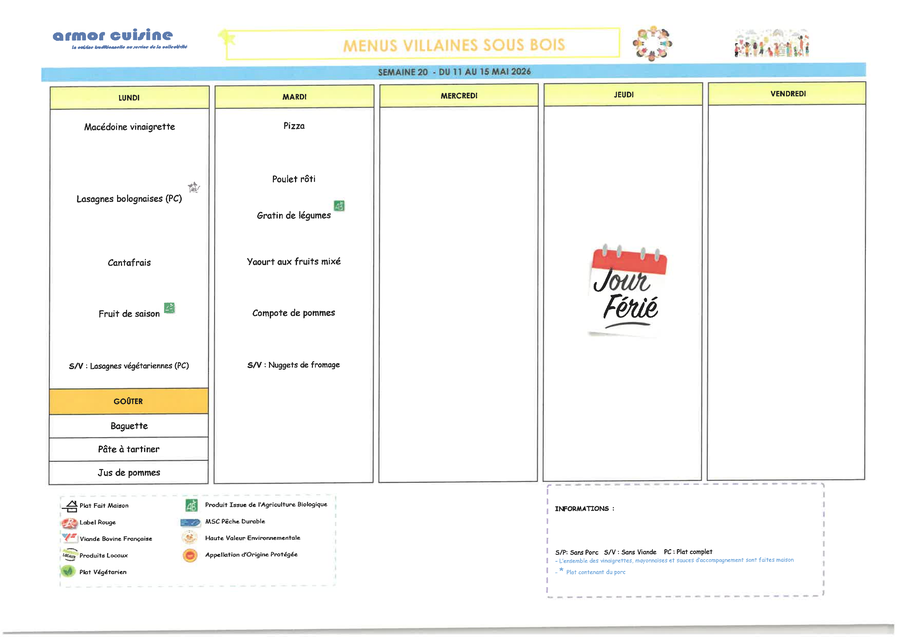Click the Menus Villaines Sous Bois title
900x637 pixels.
pyautogui.click(x=453, y=45)
